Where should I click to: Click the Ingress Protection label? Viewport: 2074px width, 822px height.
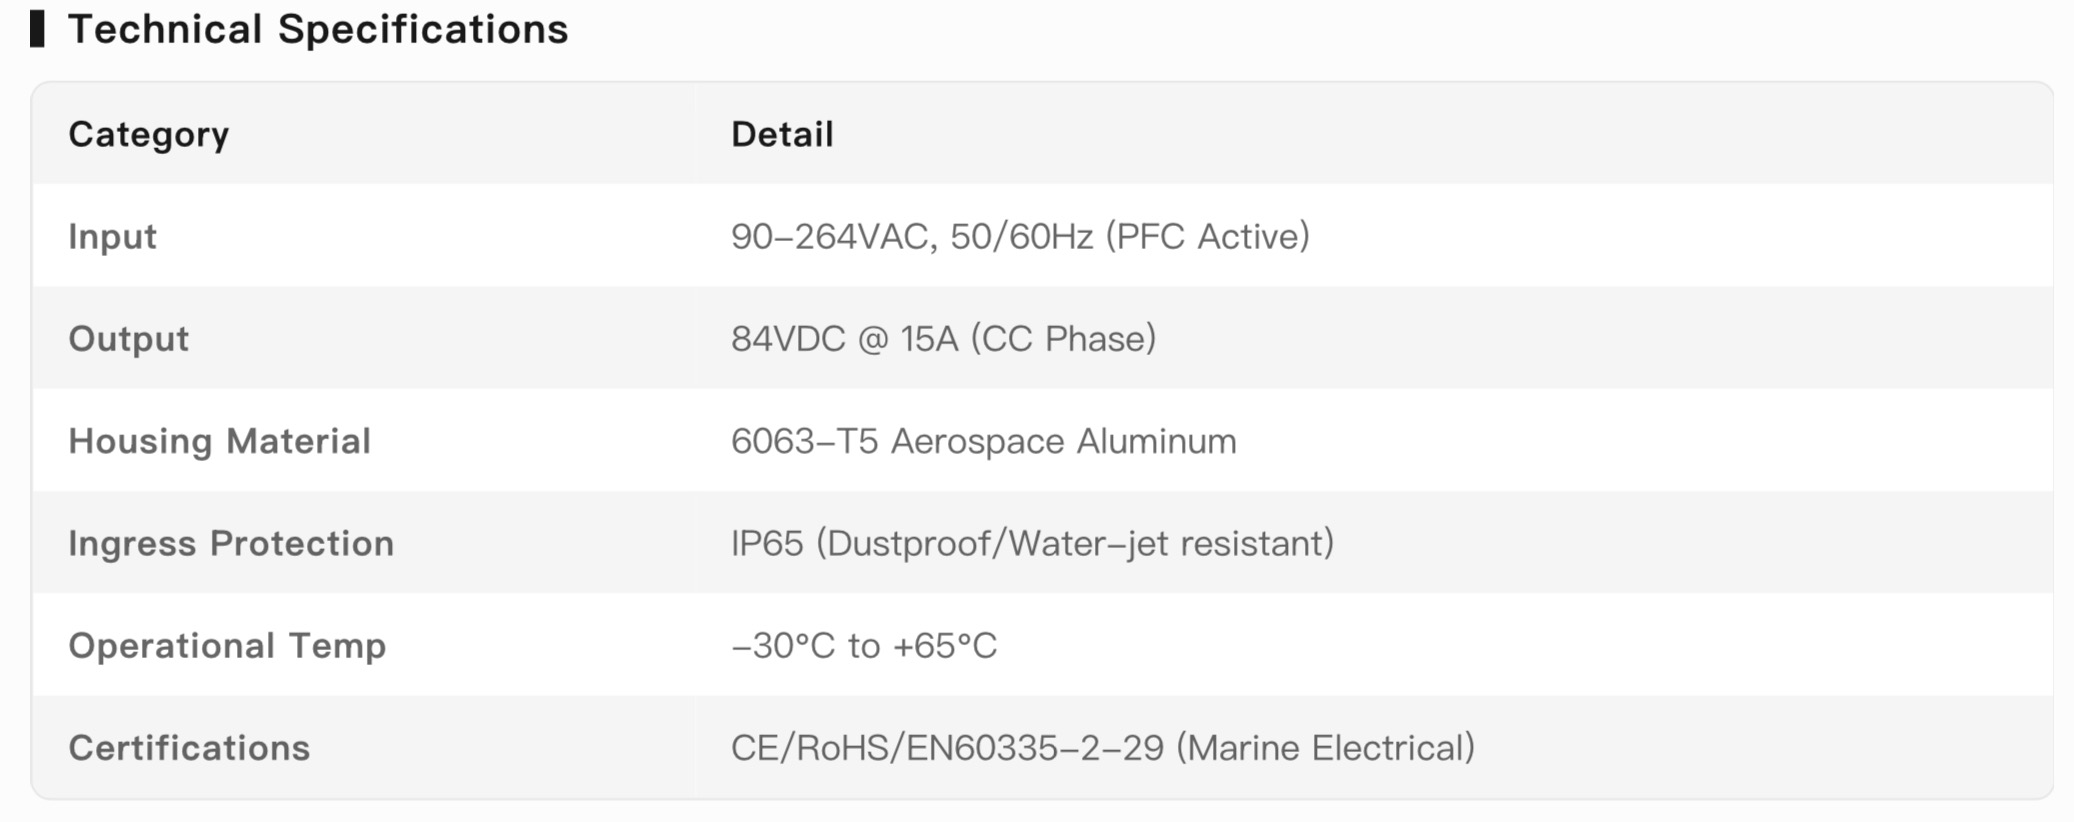pyautogui.click(x=231, y=544)
